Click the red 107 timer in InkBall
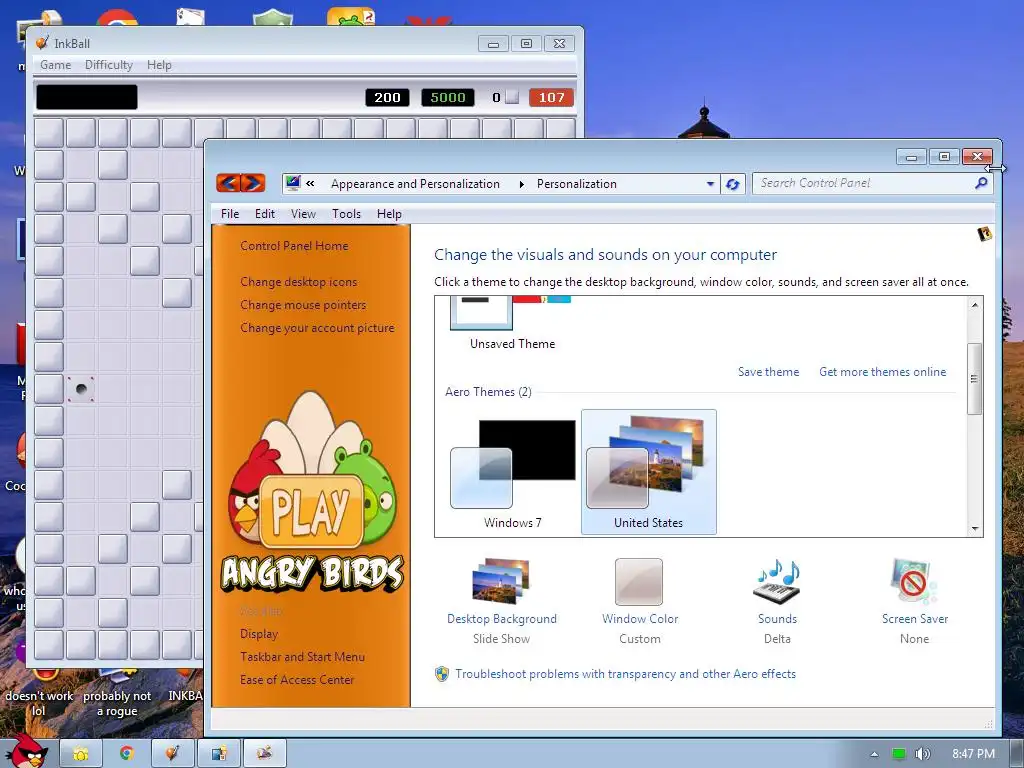 pos(551,97)
